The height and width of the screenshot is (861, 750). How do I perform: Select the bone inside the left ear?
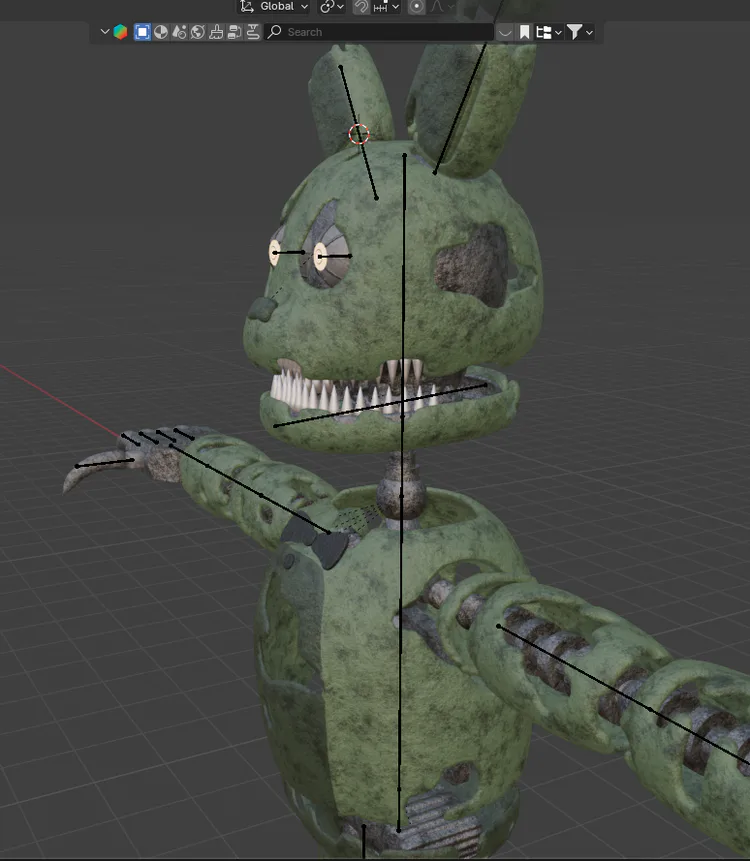click(358, 132)
